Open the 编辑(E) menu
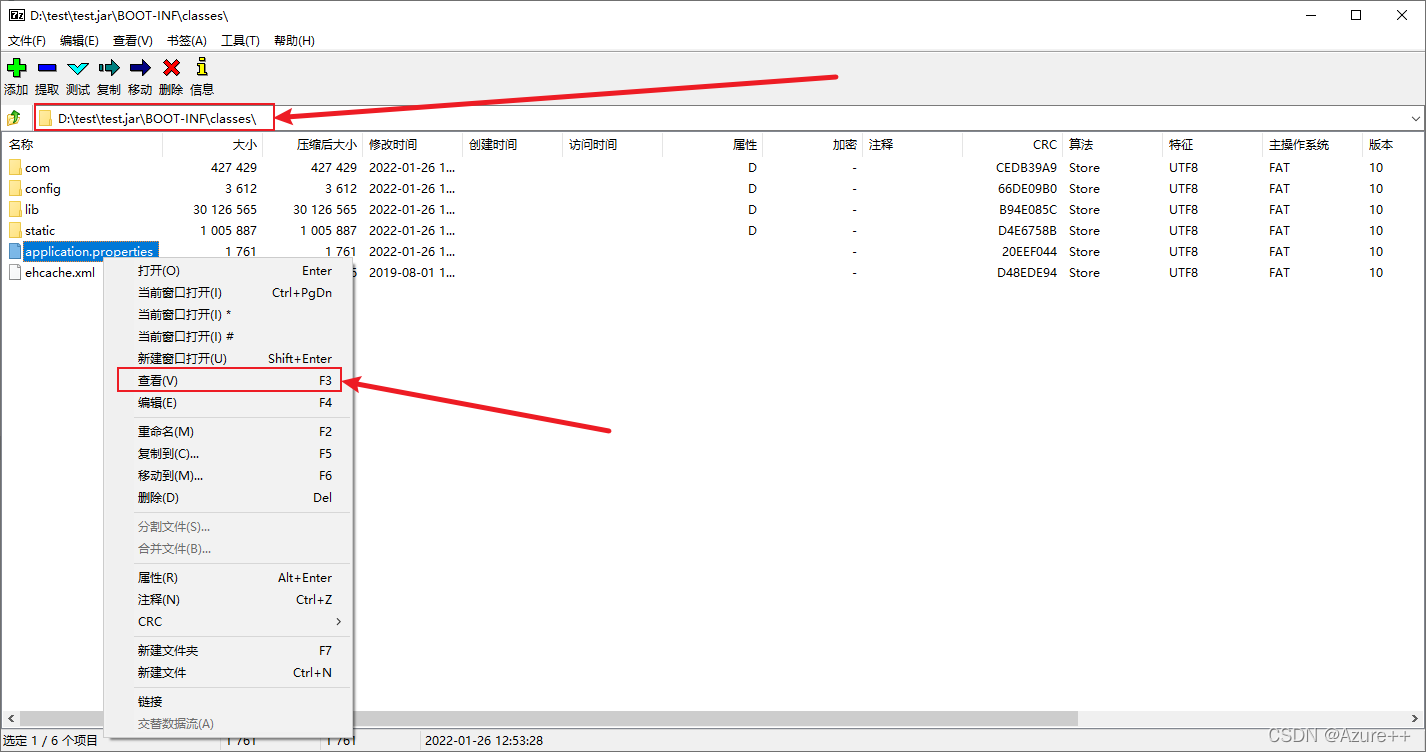The image size is (1426, 752). coord(79,41)
